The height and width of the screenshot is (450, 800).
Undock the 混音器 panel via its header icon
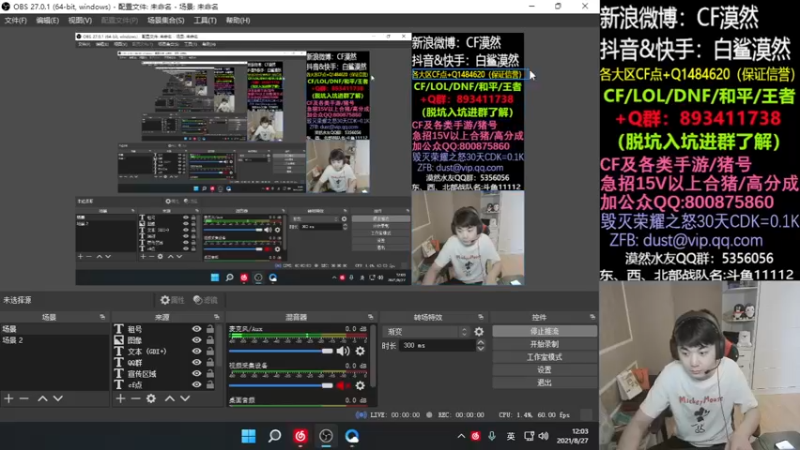[x=370, y=317]
